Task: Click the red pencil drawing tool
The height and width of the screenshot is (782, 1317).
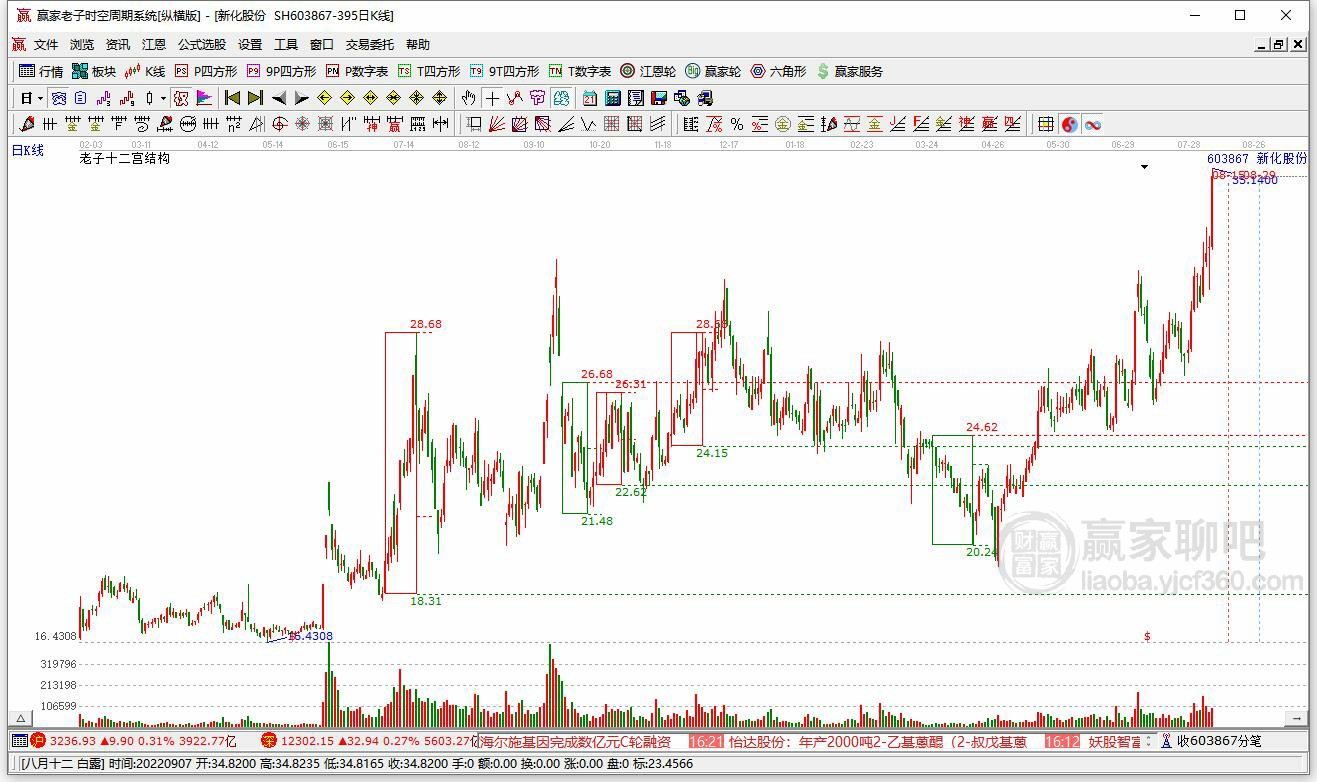Action: 26,124
